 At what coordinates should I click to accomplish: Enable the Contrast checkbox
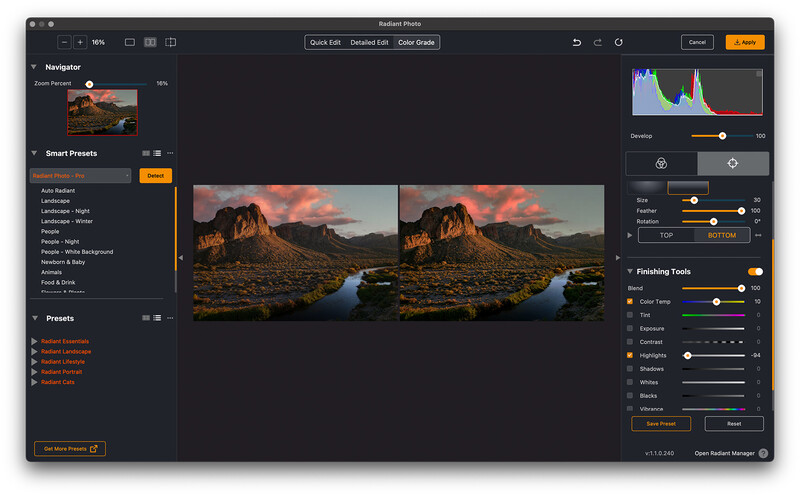pyautogui.click(x=630, y=342)
